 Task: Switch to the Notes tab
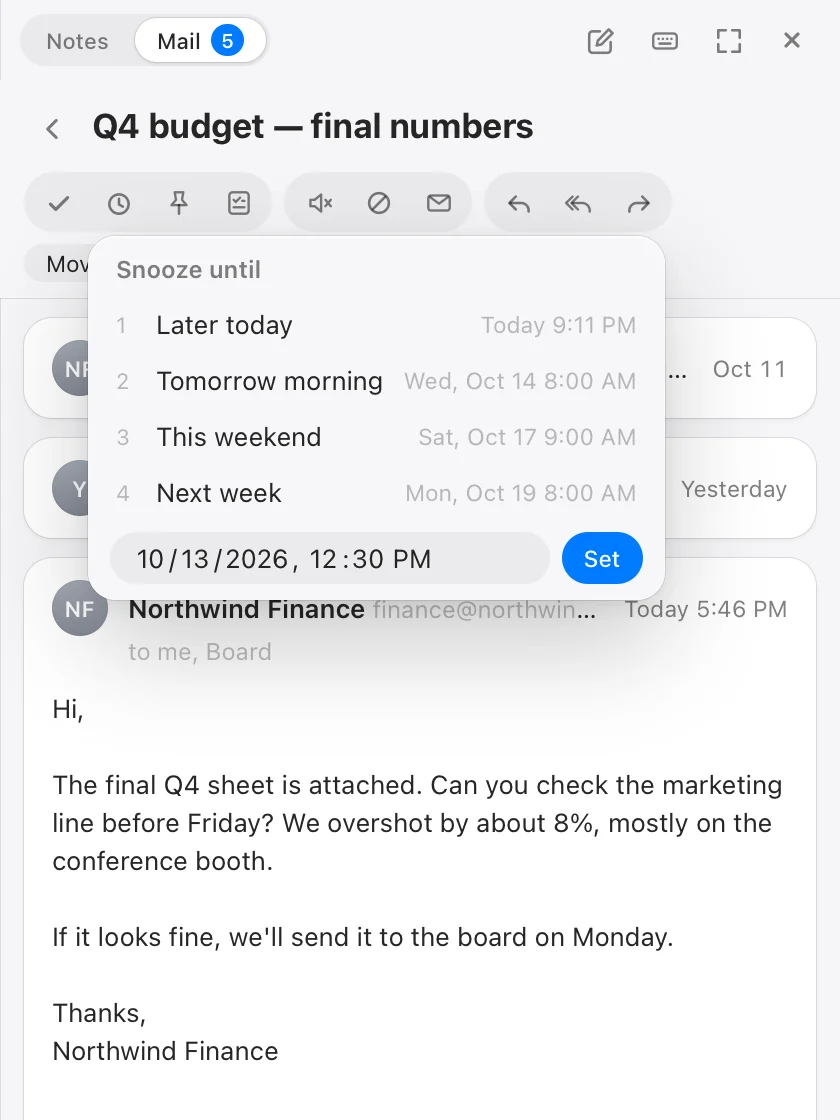pyautogui.click(x=77, y=41)
